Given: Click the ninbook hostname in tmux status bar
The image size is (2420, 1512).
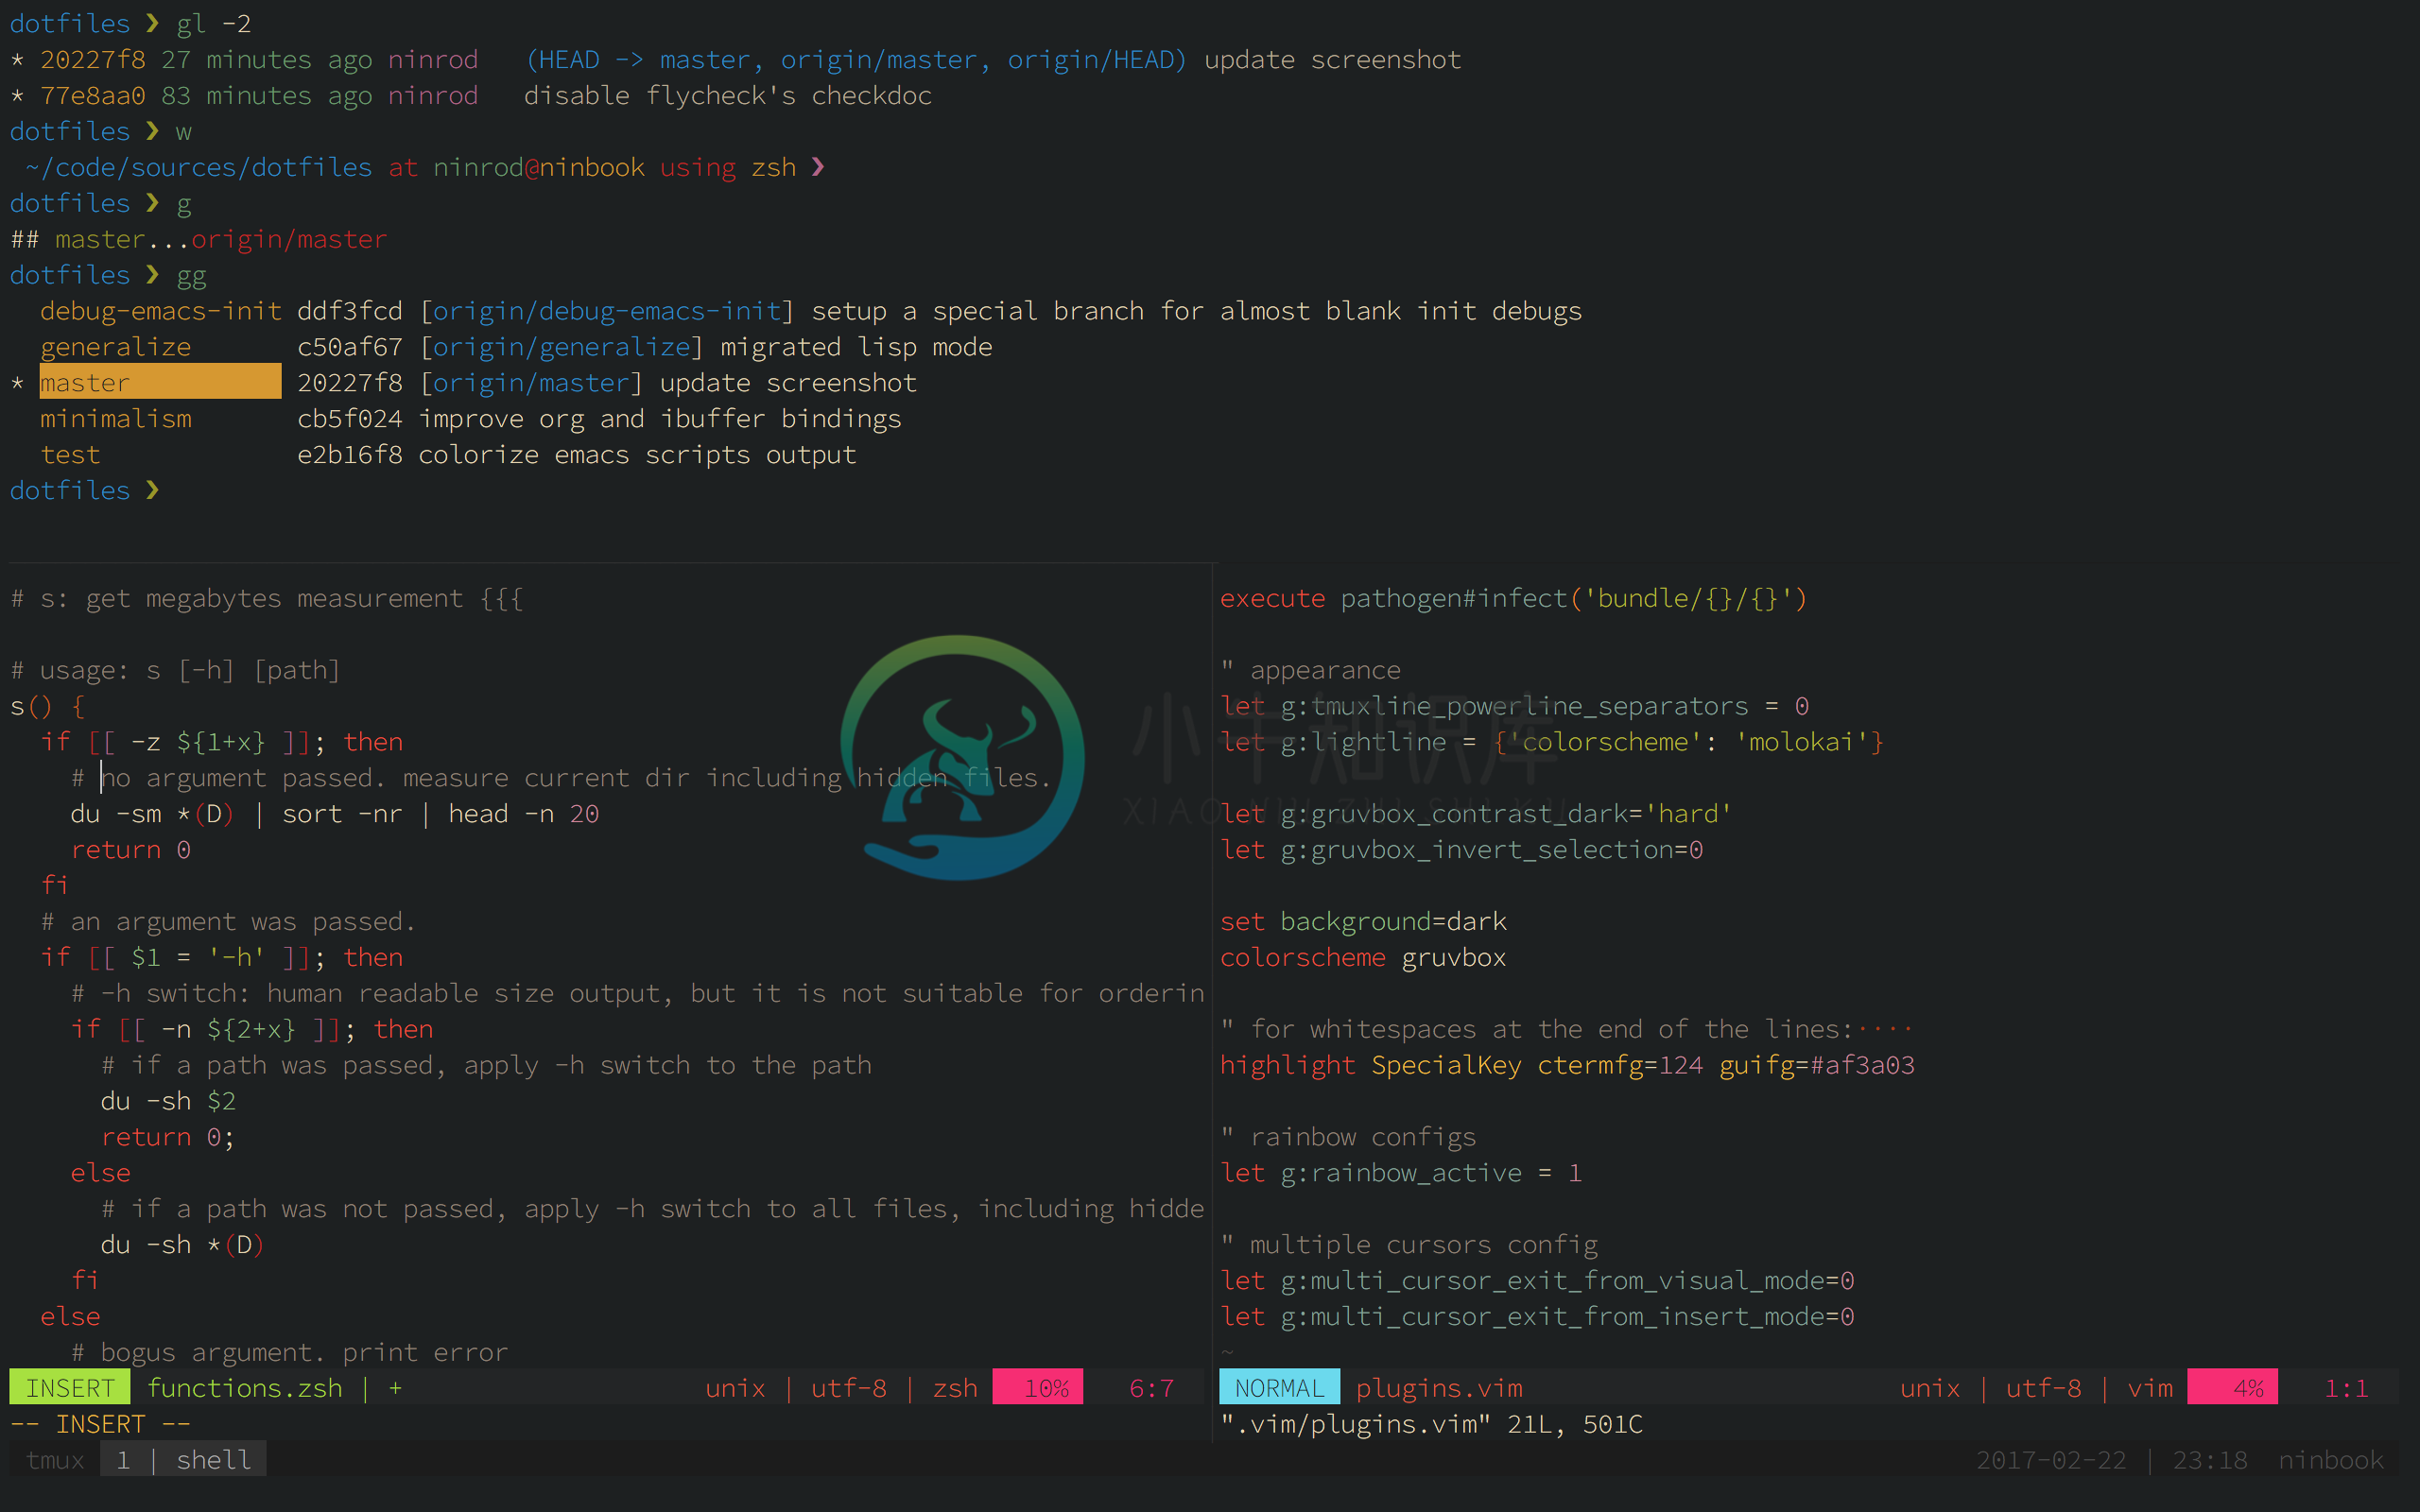Looking at the screenshot, I should (2331, 1461).
